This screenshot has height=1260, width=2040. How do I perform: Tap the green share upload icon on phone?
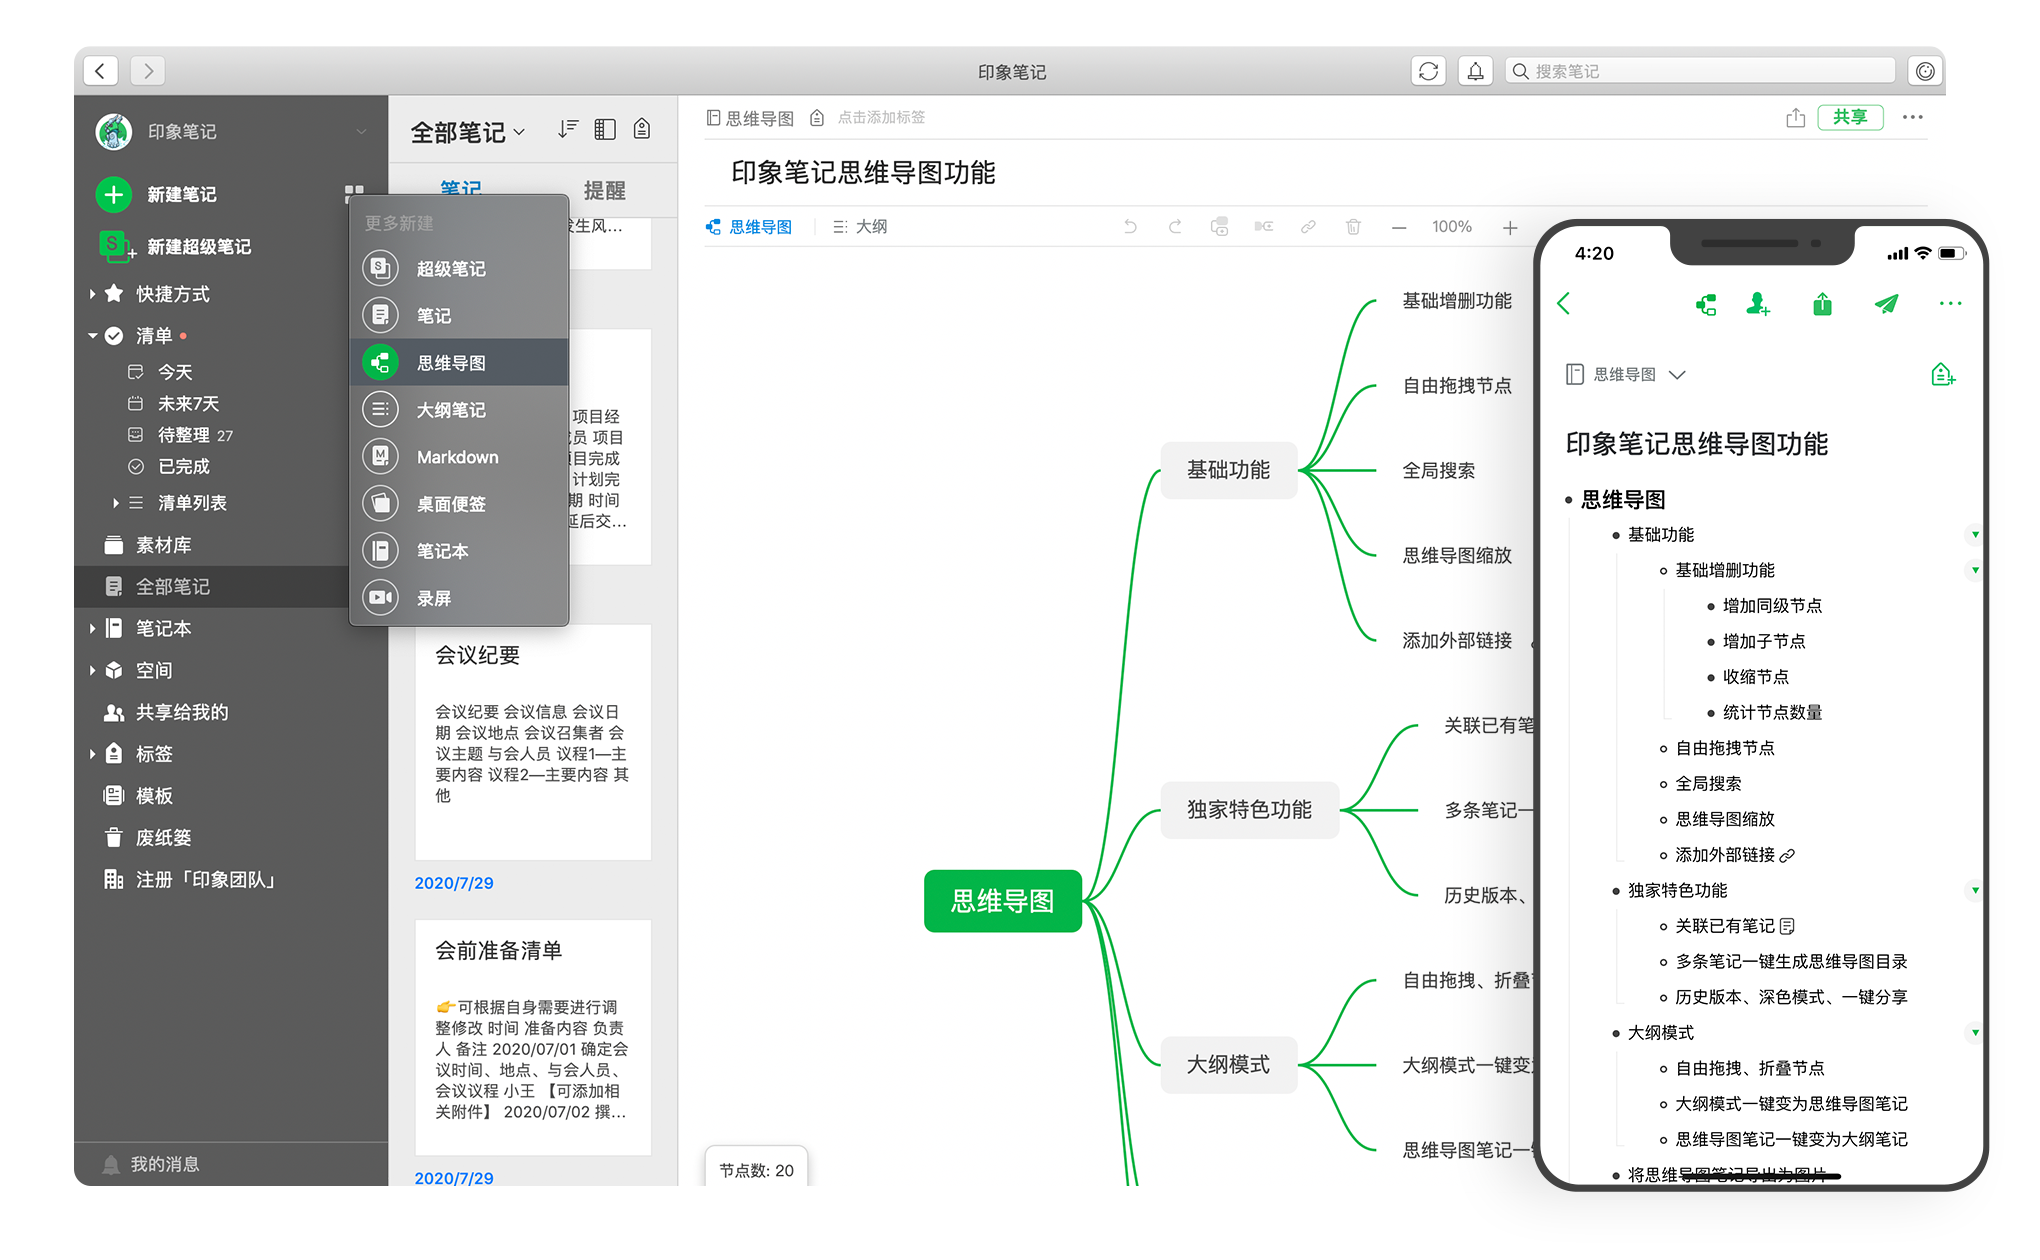[1822, 304]
